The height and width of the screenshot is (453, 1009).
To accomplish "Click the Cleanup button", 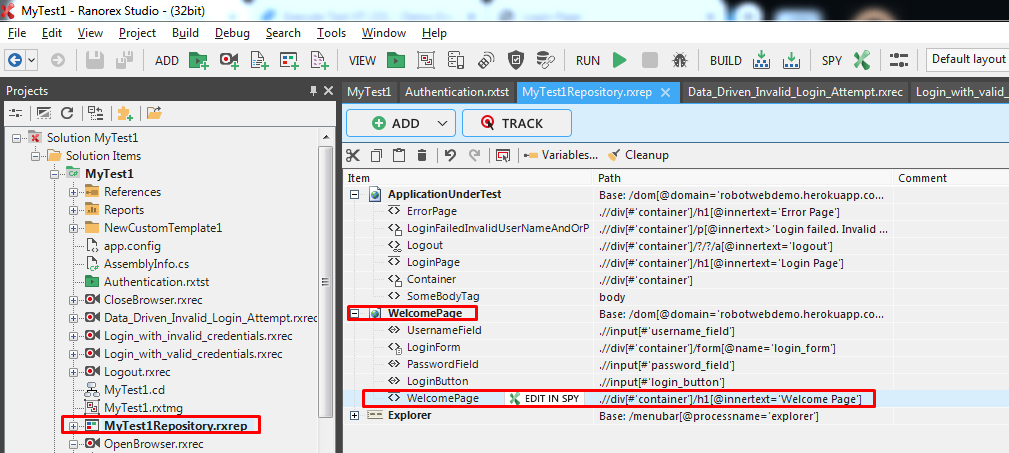I will click(638, 155).
